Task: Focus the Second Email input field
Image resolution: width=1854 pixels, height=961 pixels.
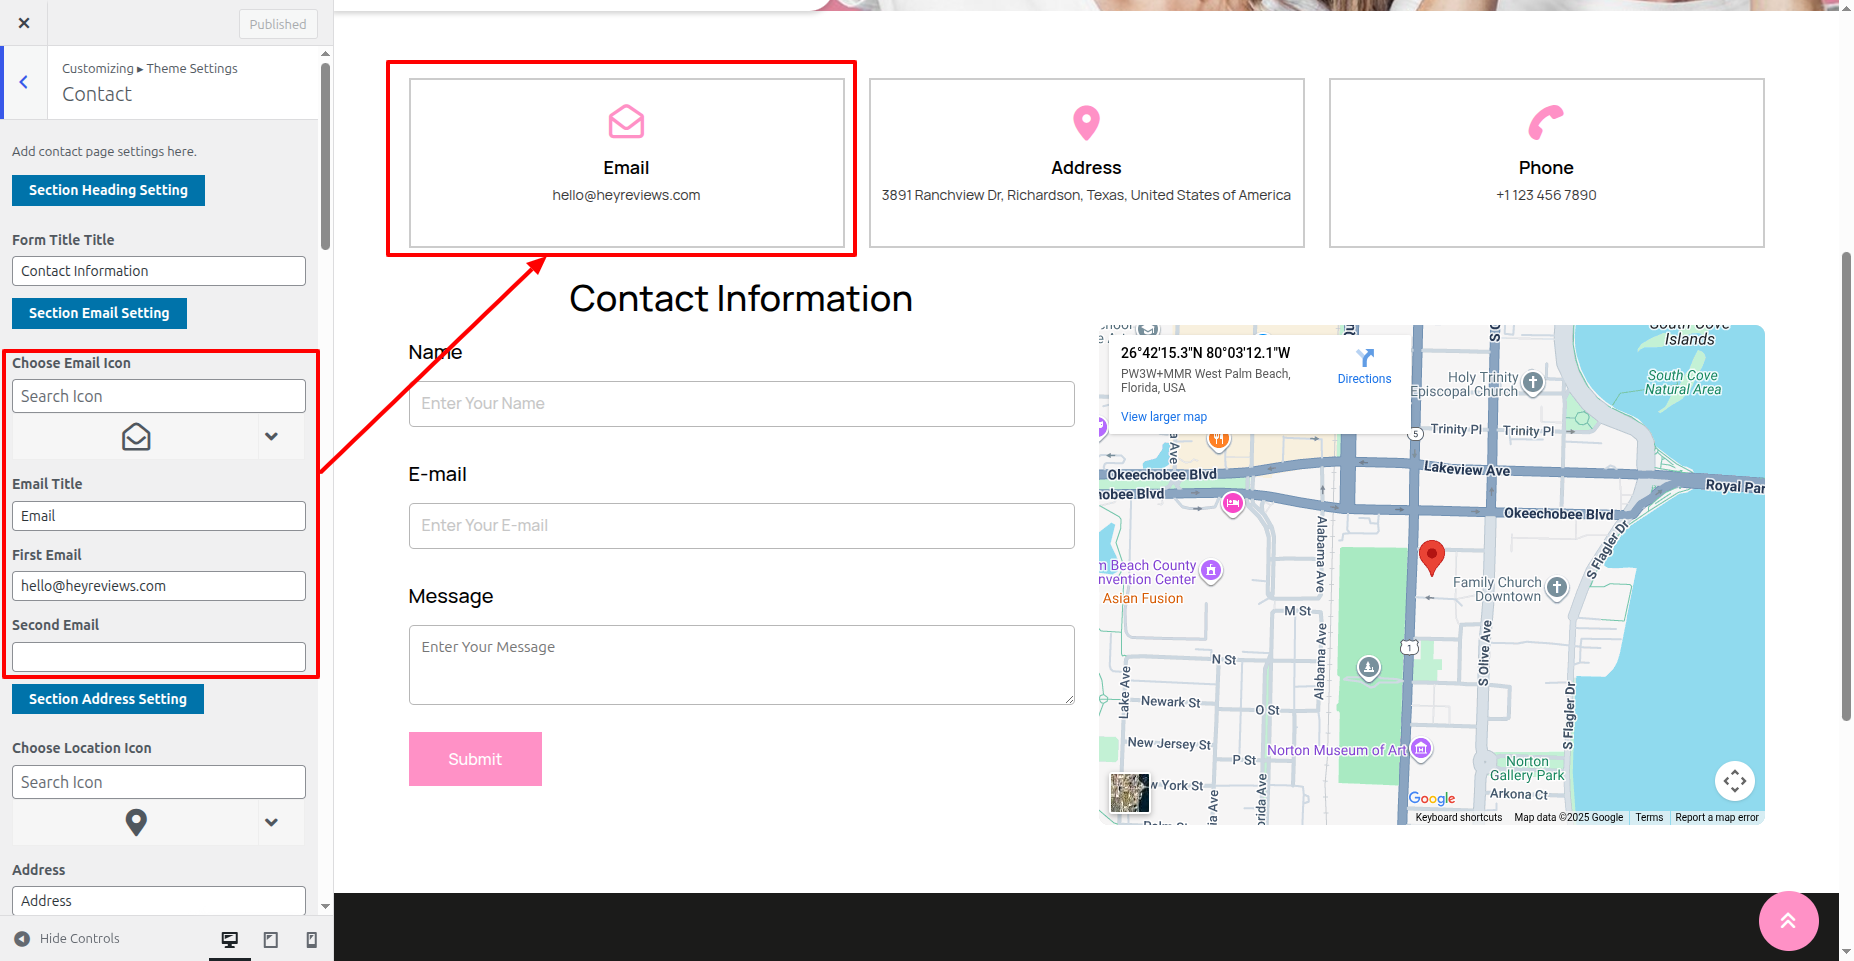Action: 159,657
